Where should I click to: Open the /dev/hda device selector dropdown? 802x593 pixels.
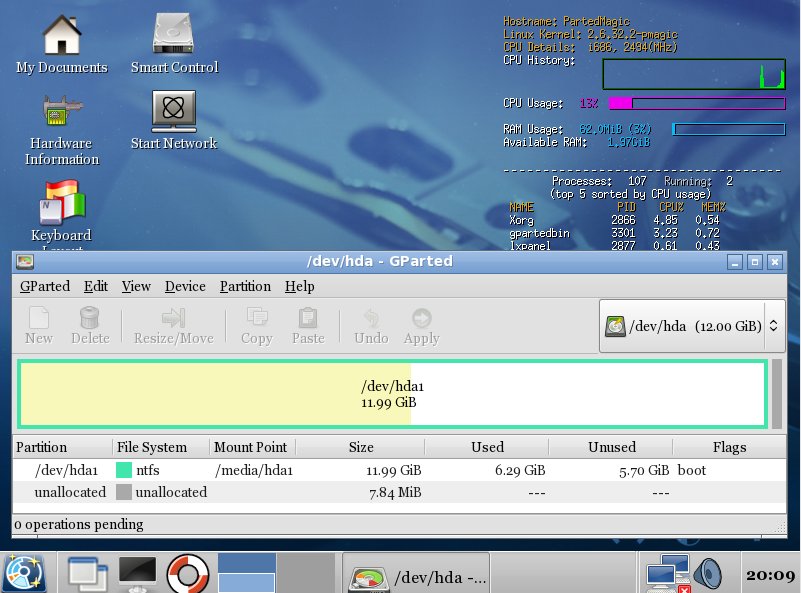point(690,326)
